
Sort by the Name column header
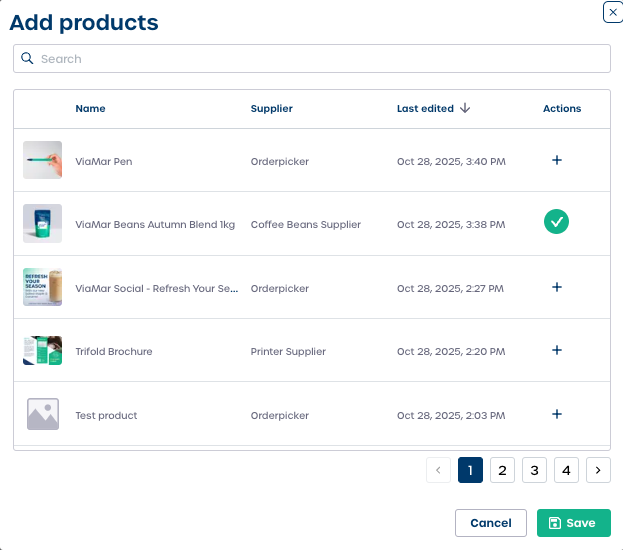[x=90, y=108]
